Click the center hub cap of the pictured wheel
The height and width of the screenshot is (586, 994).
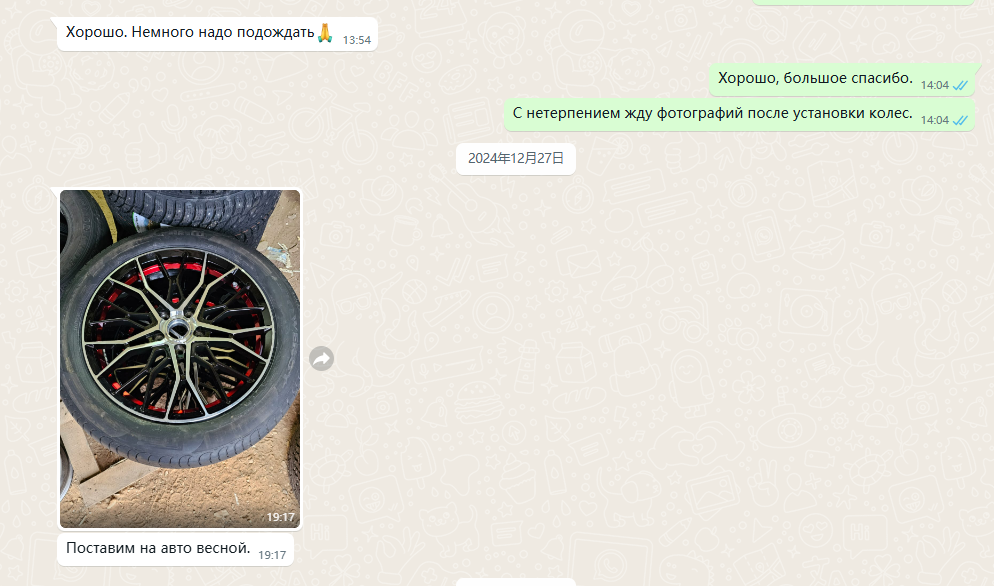click(178, 329)
